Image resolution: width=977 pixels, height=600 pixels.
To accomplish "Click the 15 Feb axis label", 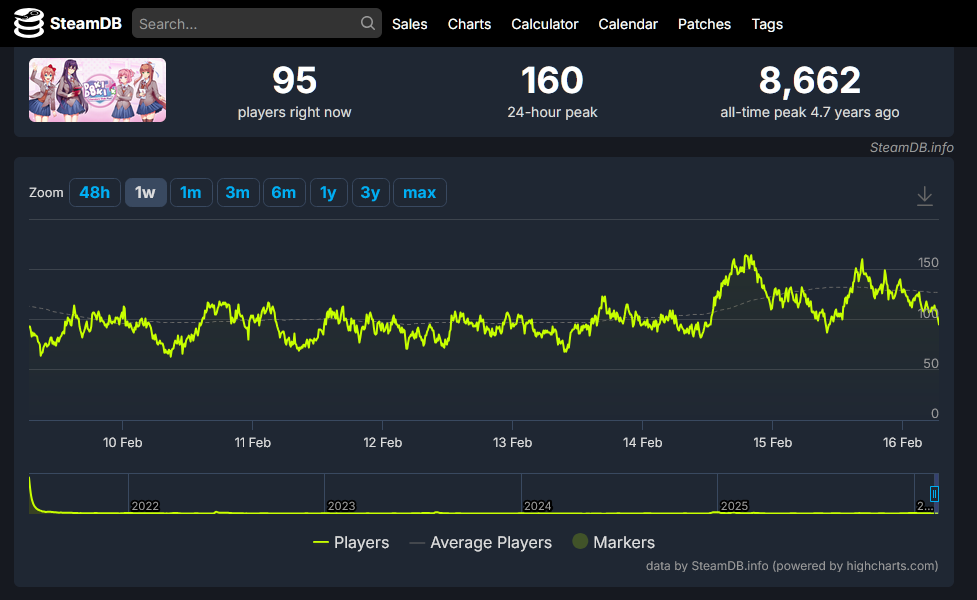I will click(773, 442).
